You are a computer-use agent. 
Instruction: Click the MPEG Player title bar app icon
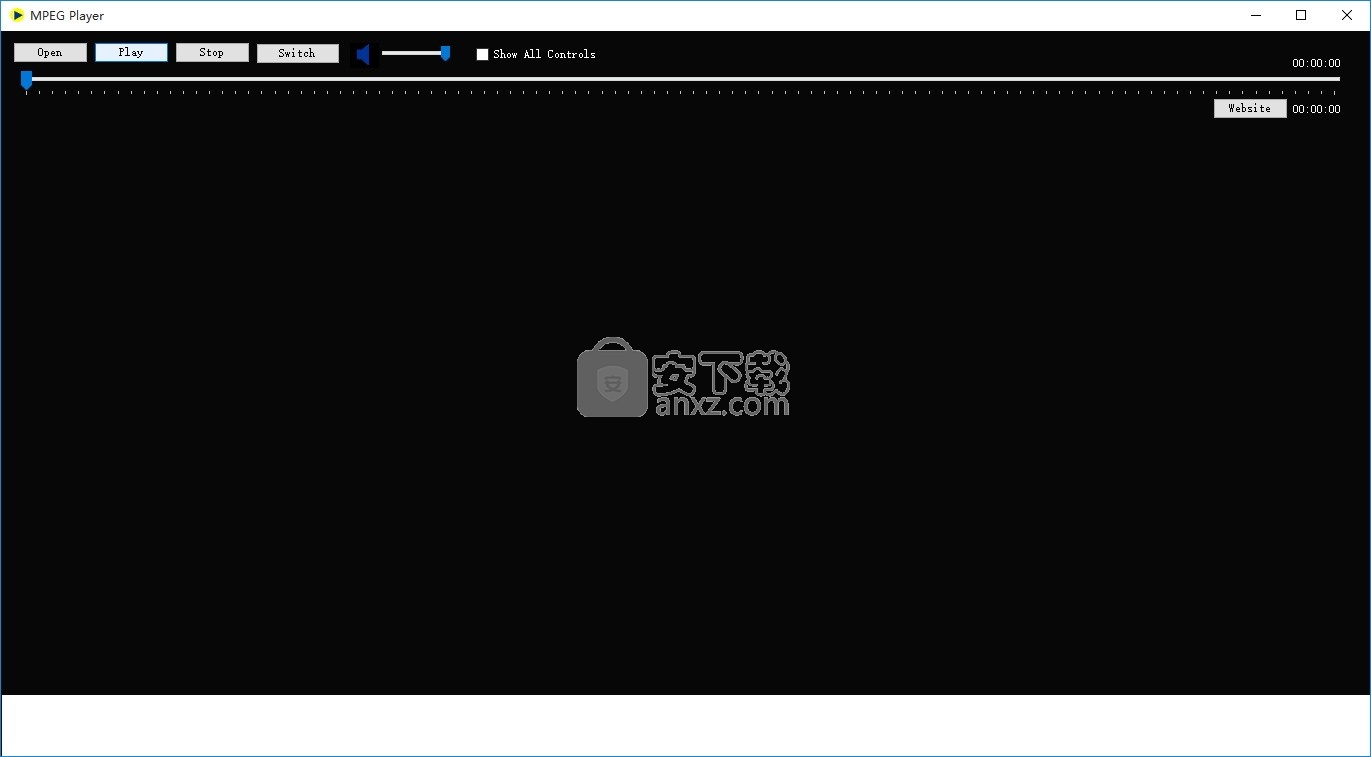pos(17,15)
